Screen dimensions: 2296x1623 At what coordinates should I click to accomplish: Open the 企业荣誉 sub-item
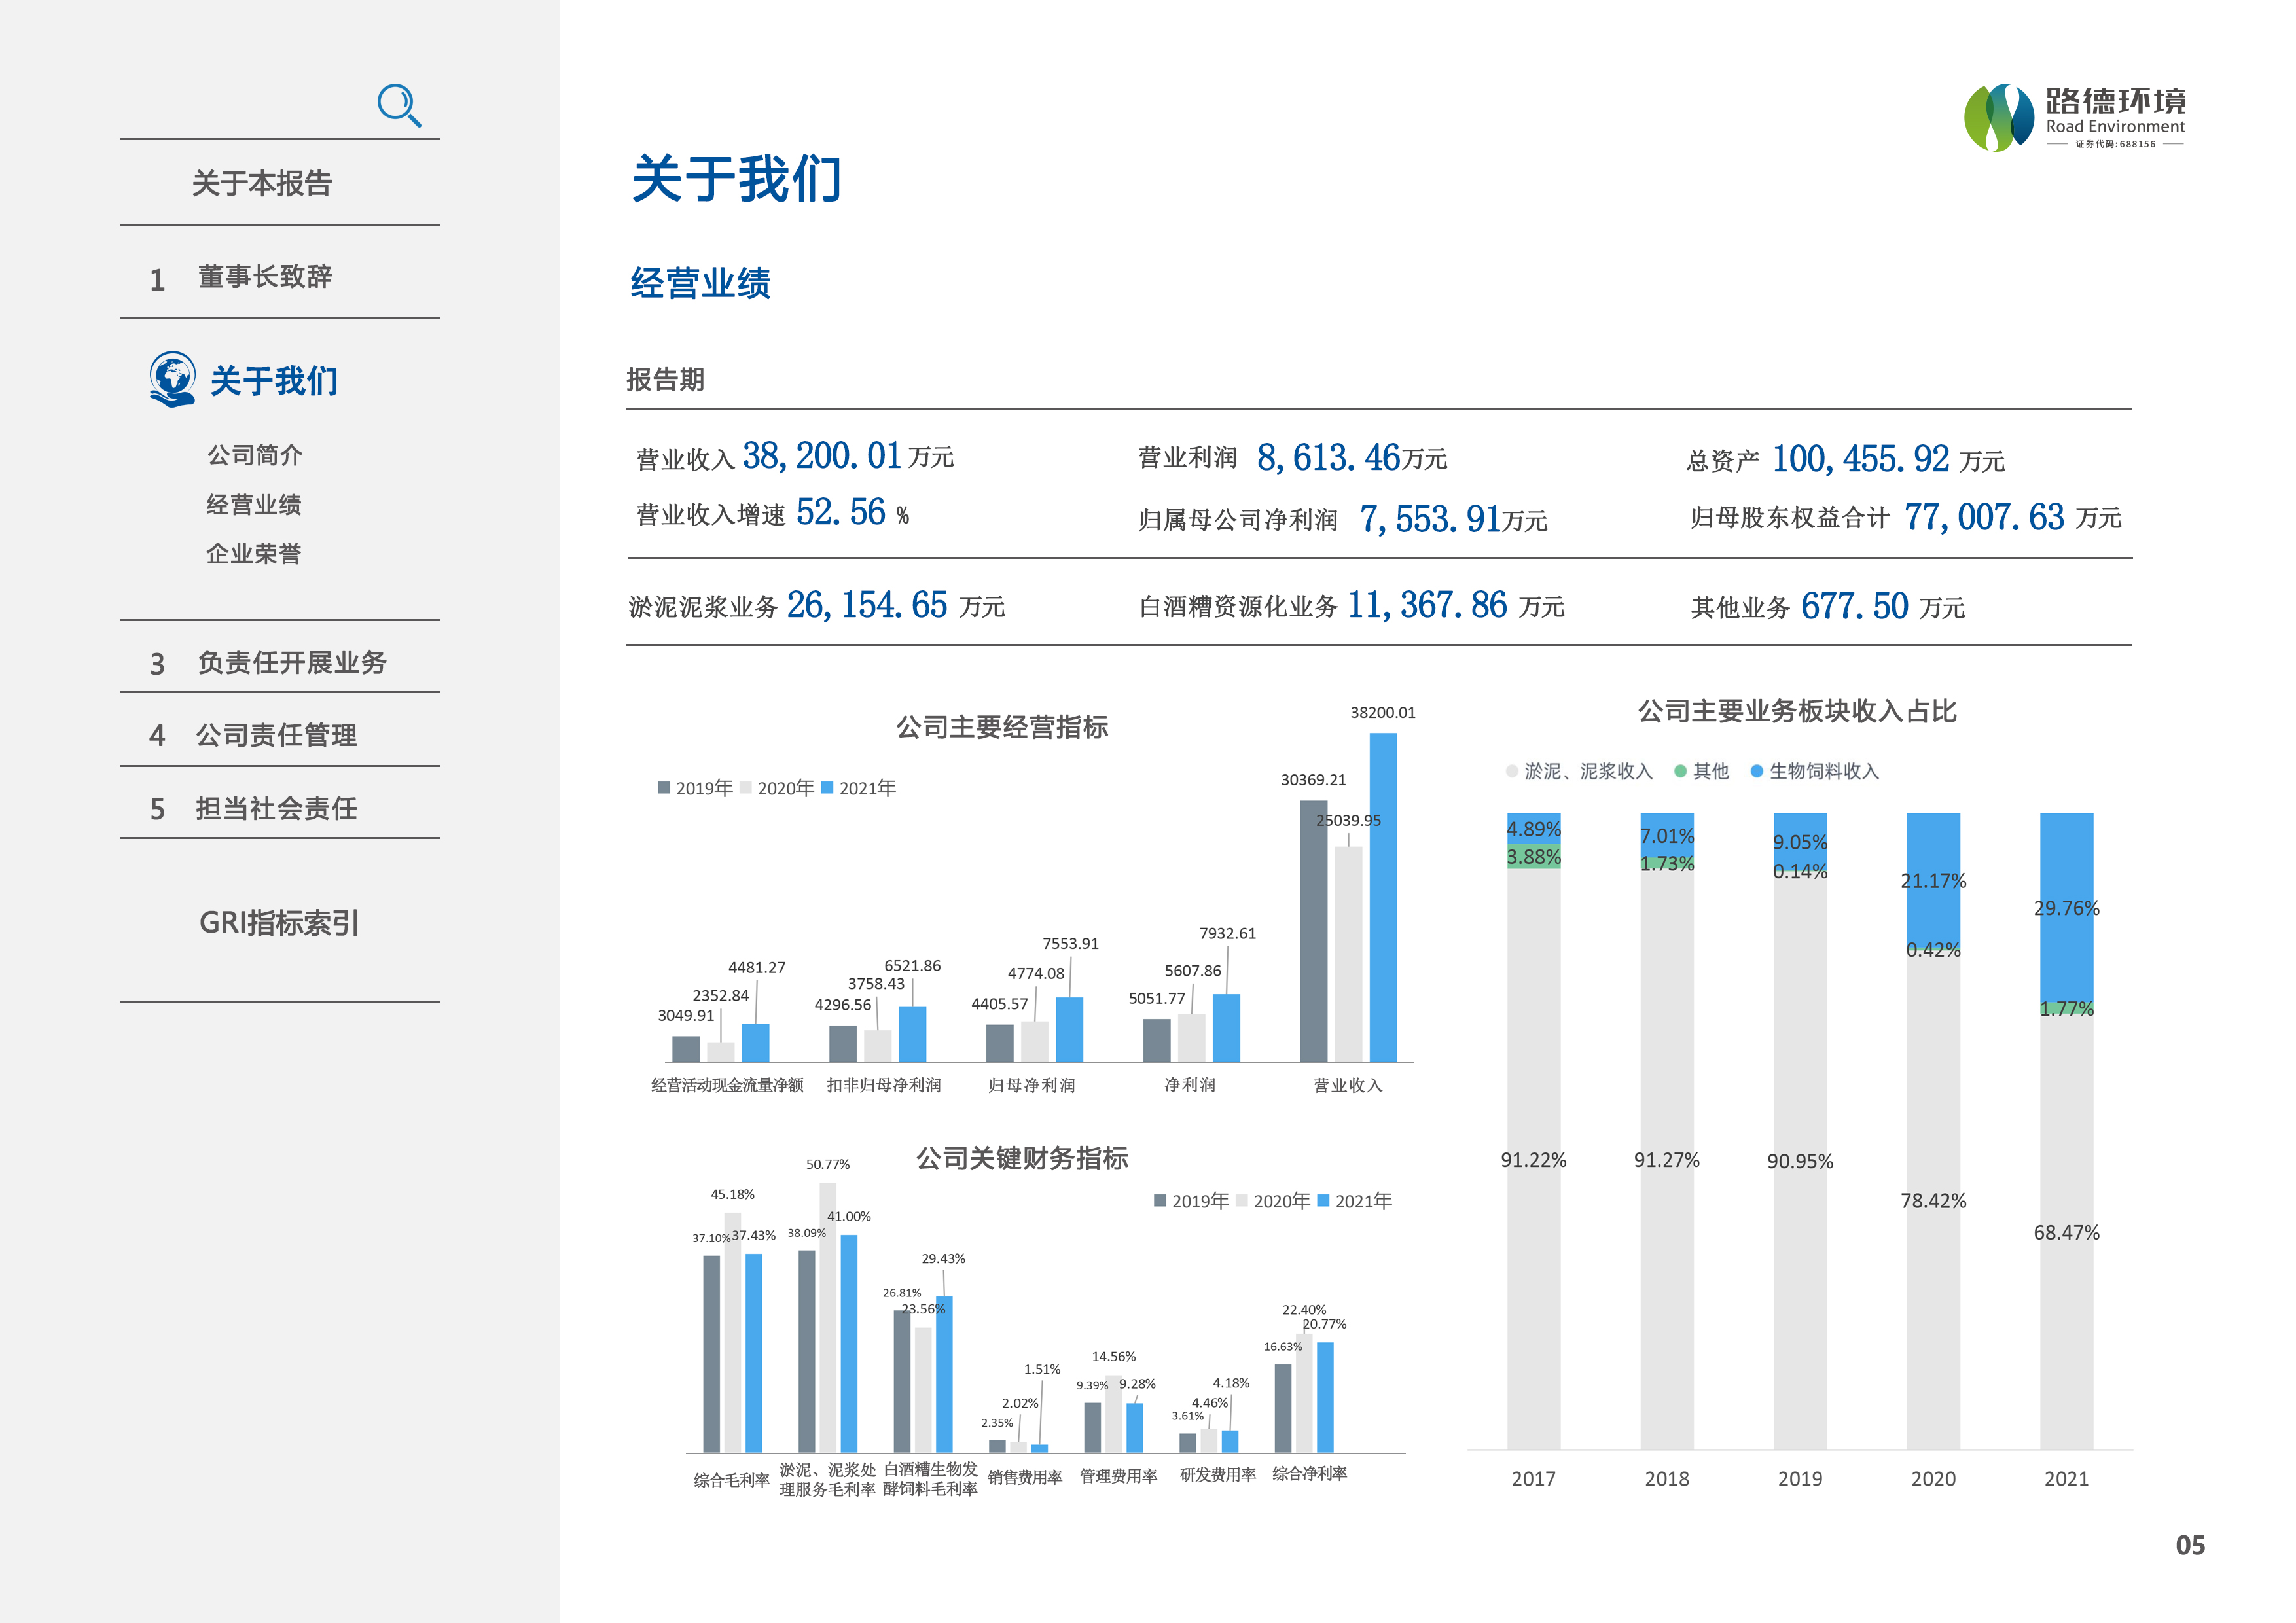(x=254, y=554)
